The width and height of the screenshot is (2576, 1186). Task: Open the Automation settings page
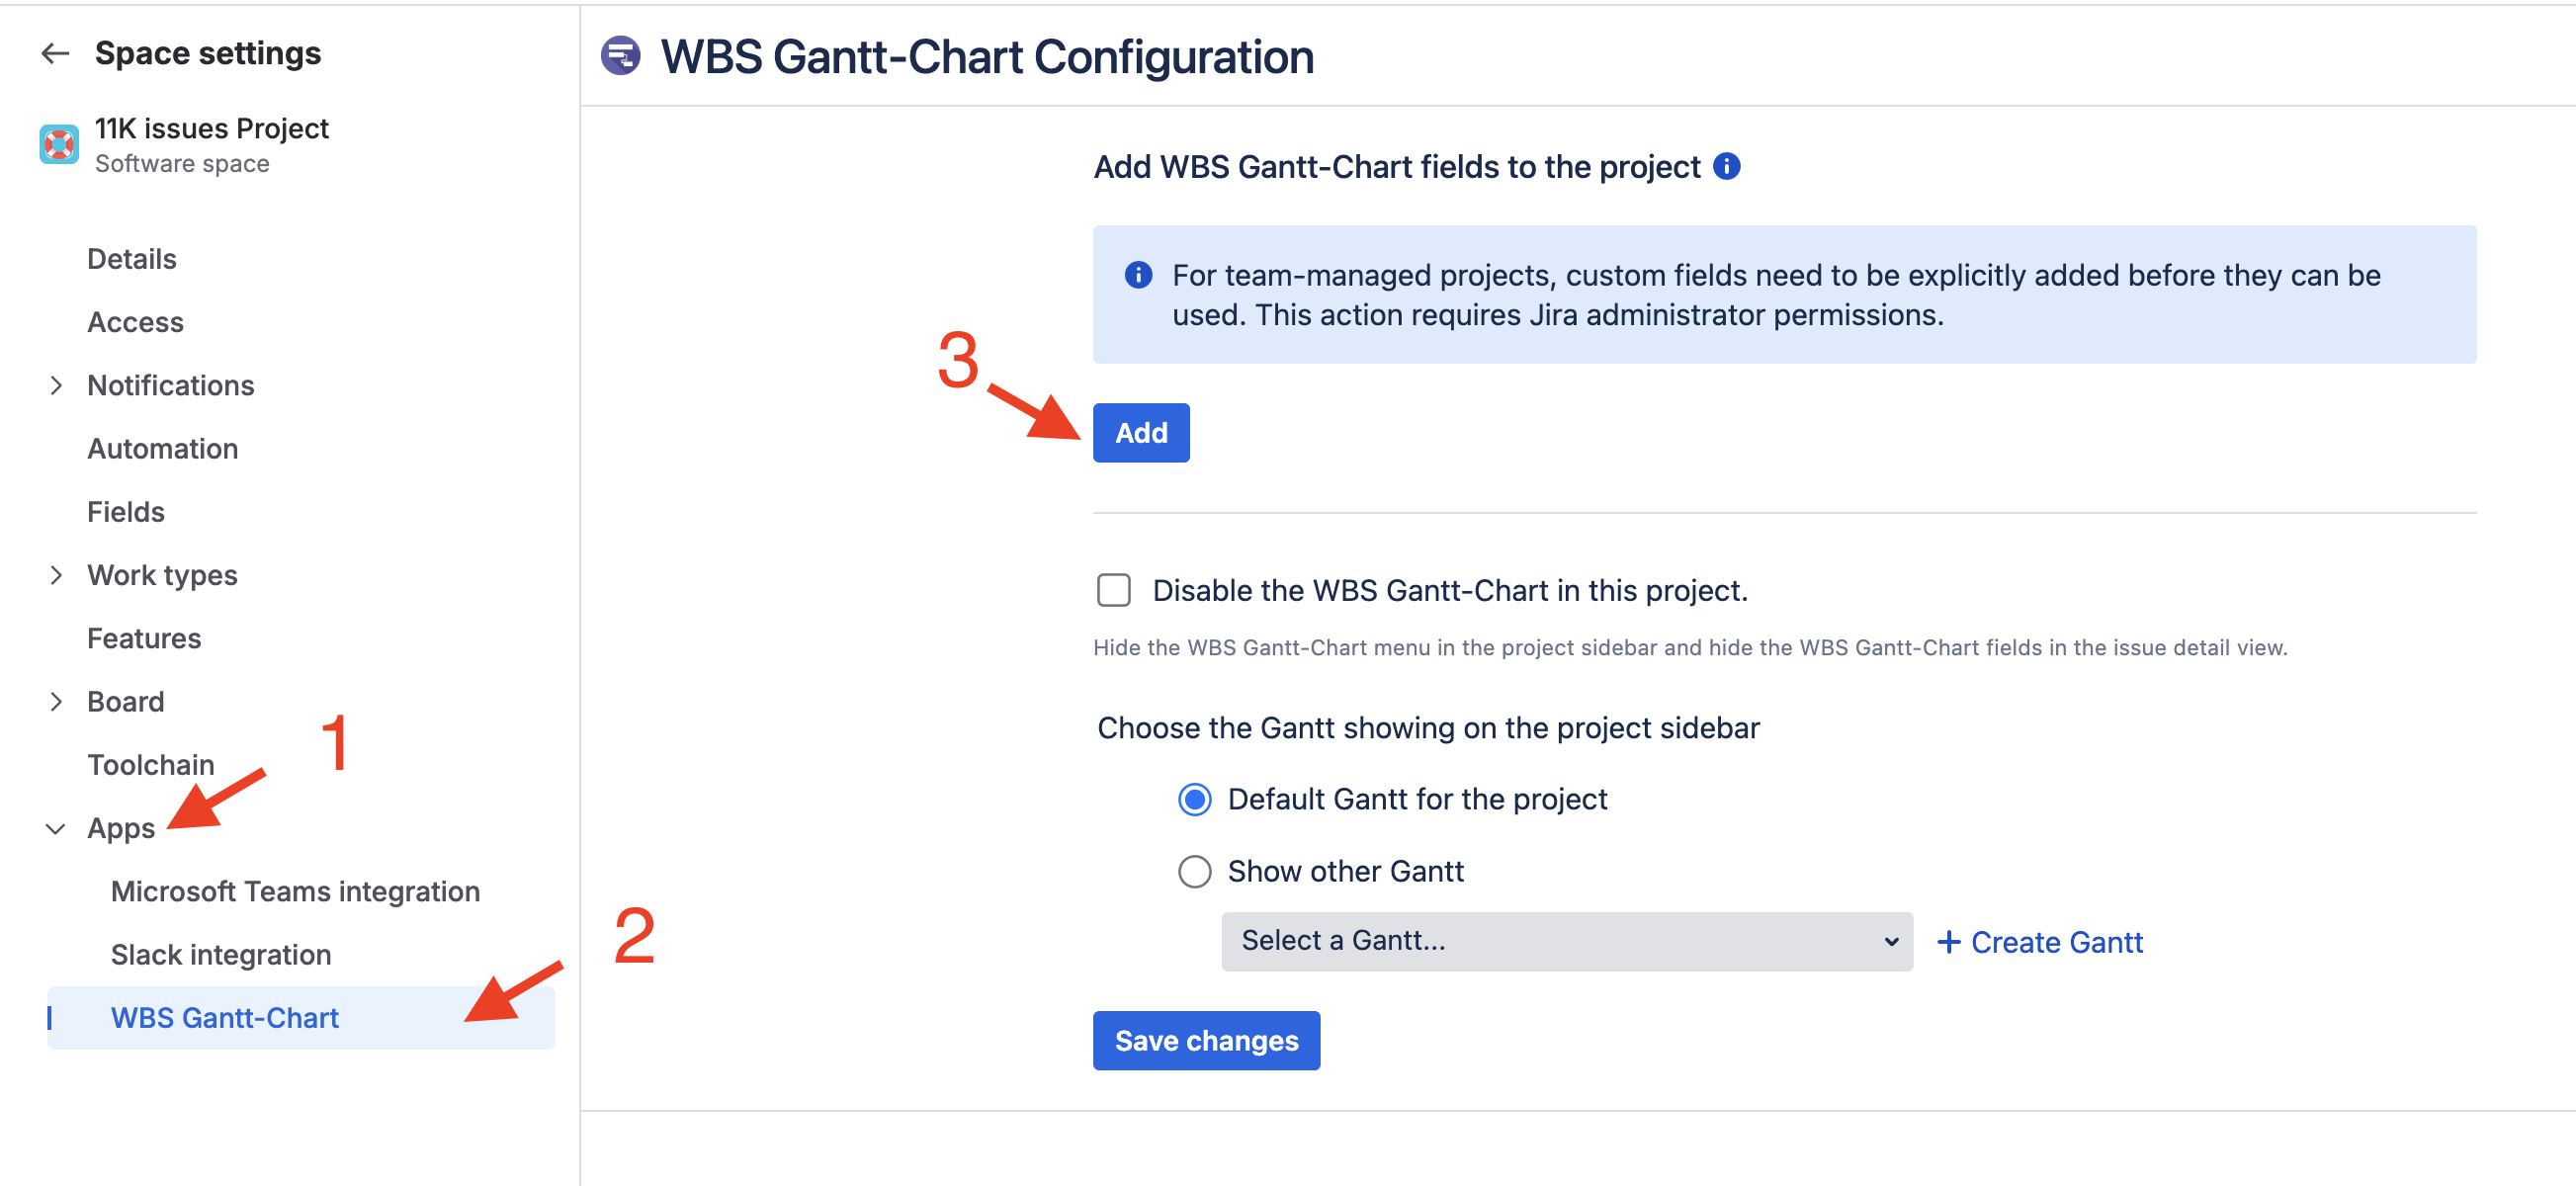pos(162,449)
